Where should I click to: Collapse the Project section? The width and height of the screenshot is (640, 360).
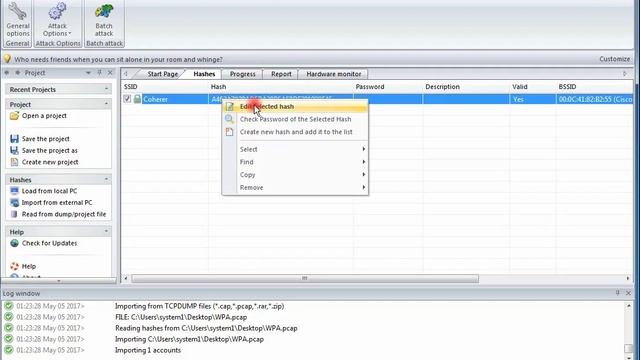coord(106,104)
